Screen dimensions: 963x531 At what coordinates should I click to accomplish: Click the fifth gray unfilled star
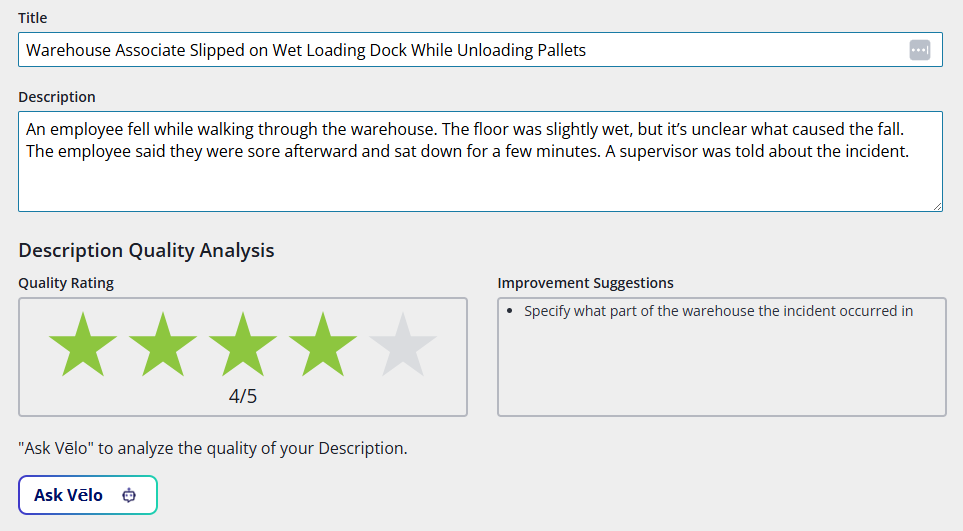click(x=403, y=345)
